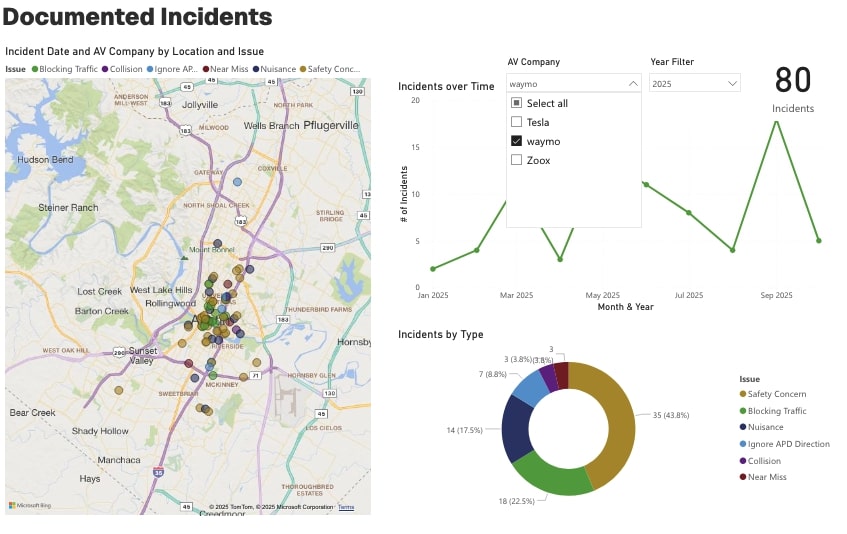Image resolution: width=847 pixels, height=534 pixels.
Task: Enable the Zoox checkbox
Action: point(517,160)
